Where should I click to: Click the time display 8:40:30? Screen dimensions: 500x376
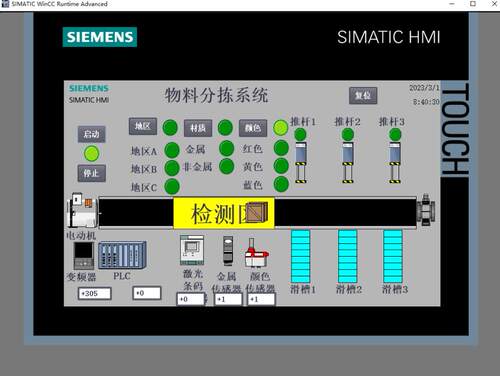tap(426, 102)
